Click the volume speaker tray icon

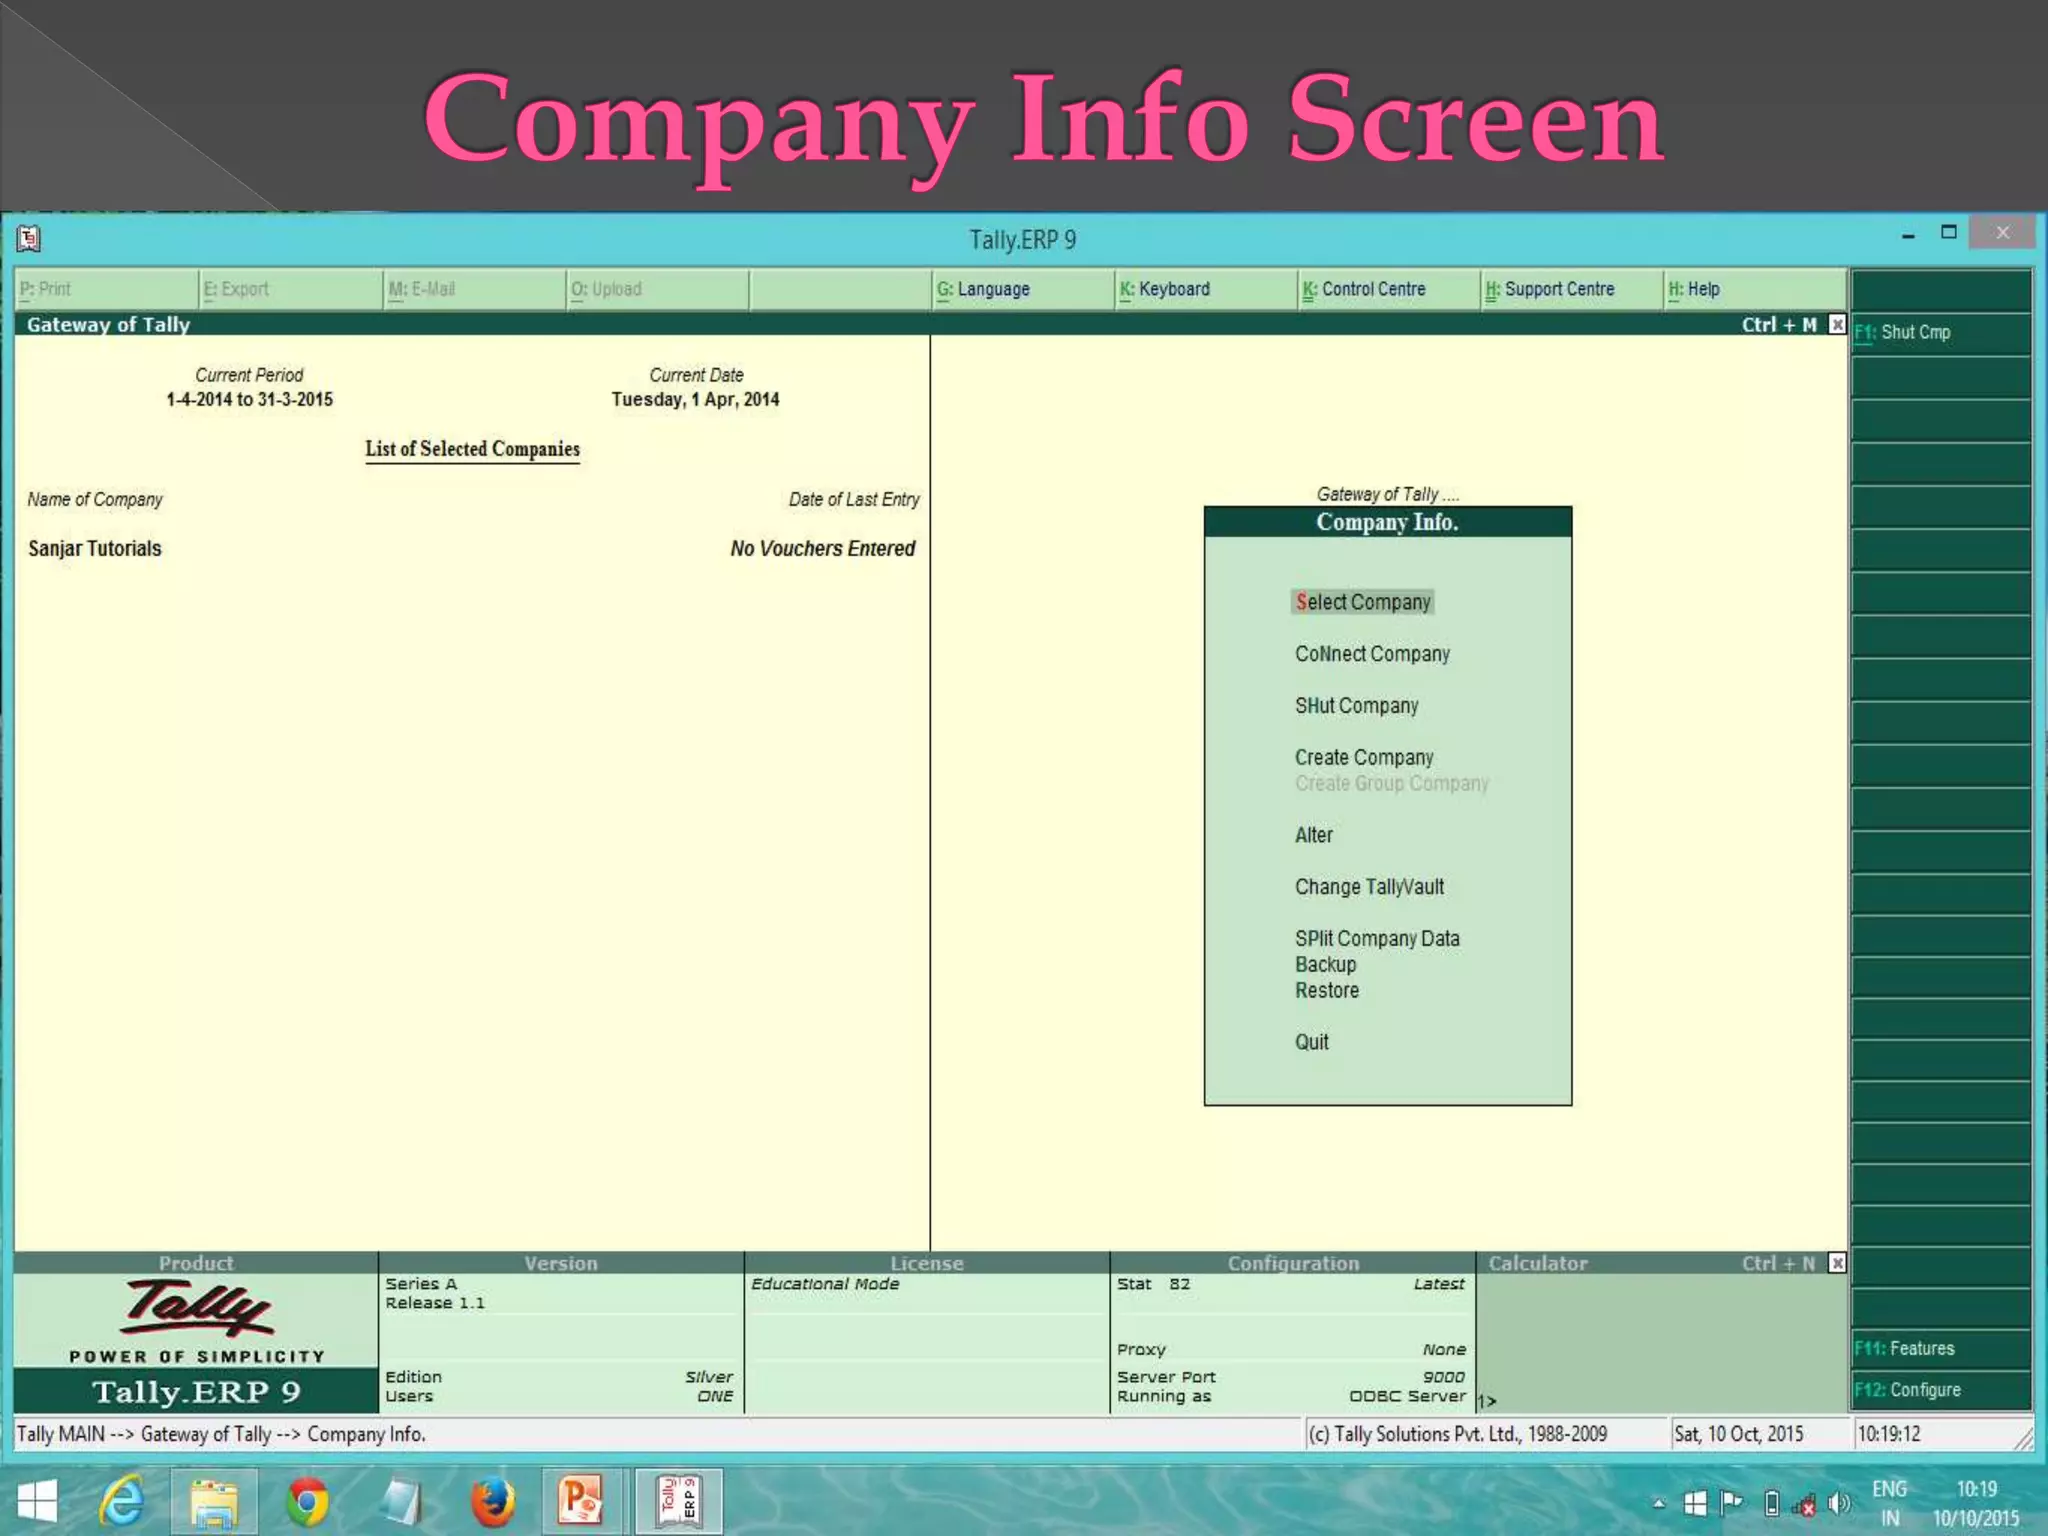tap(1838, 1503)
